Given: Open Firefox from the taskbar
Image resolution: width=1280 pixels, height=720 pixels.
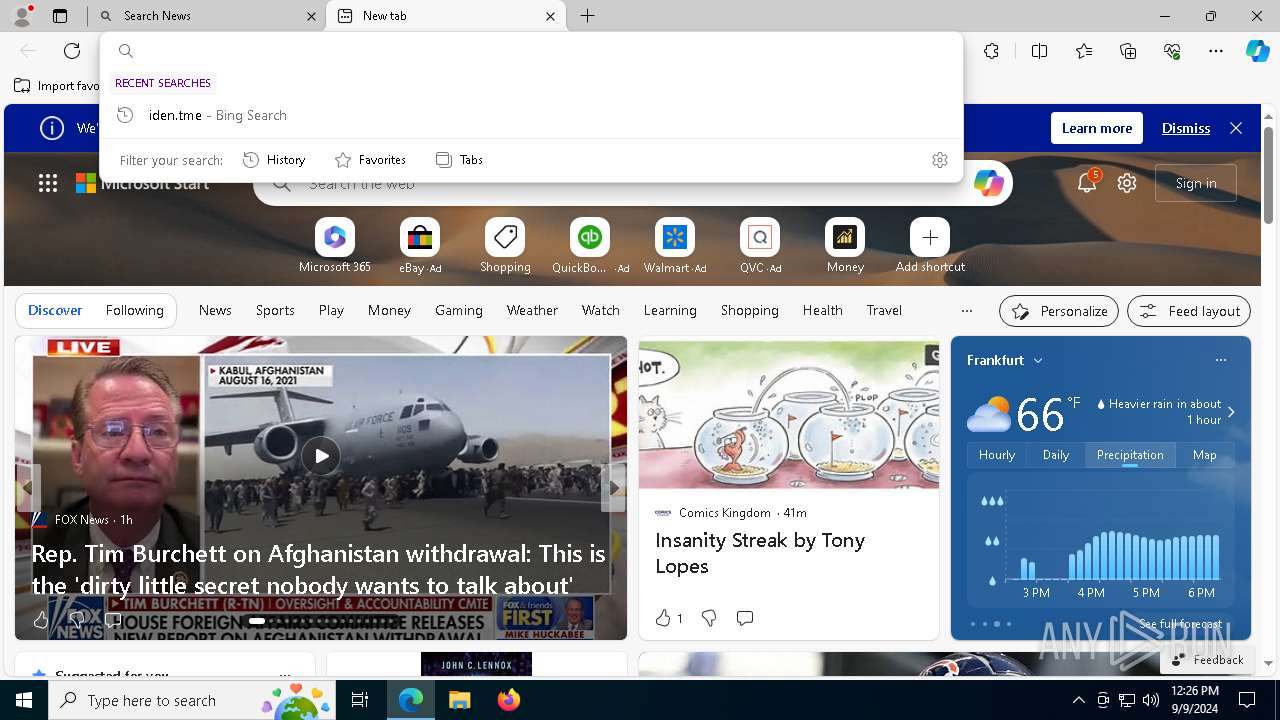Looking at the screenshot, I should coord(509,701).
